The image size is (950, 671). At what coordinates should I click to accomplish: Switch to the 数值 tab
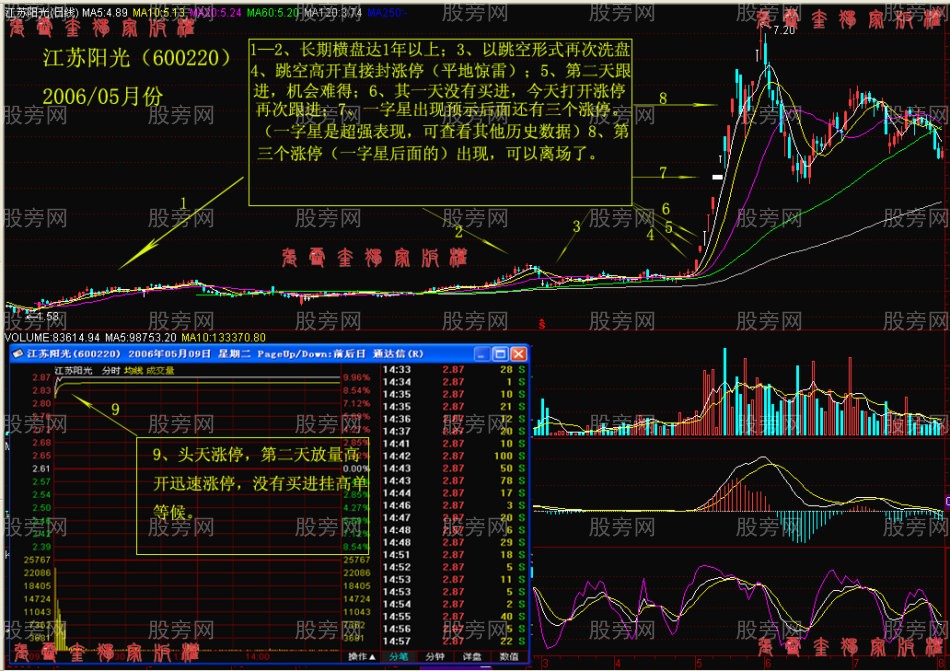(508, 656)
